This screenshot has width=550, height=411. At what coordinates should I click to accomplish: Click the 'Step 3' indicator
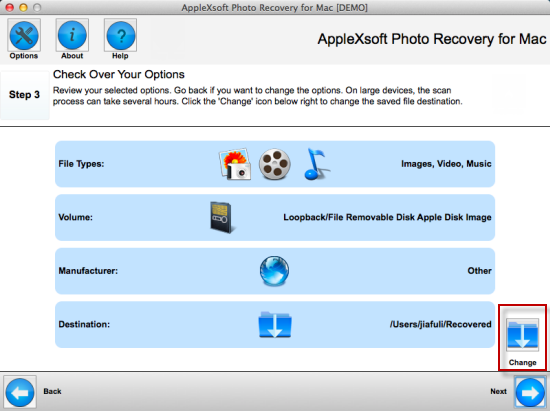tap(24, 95)
